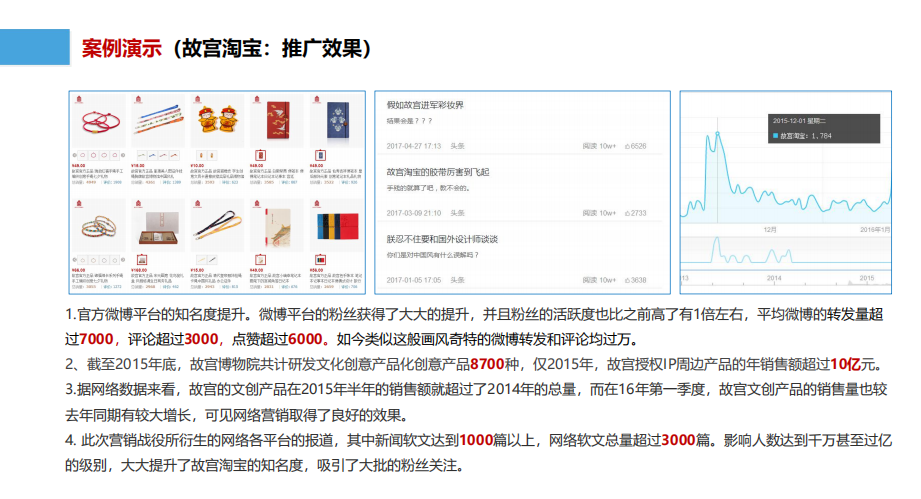The width and height of the screenshot is (921, 499).
Task: Click the ¥10.00 price
Action: 197,166
